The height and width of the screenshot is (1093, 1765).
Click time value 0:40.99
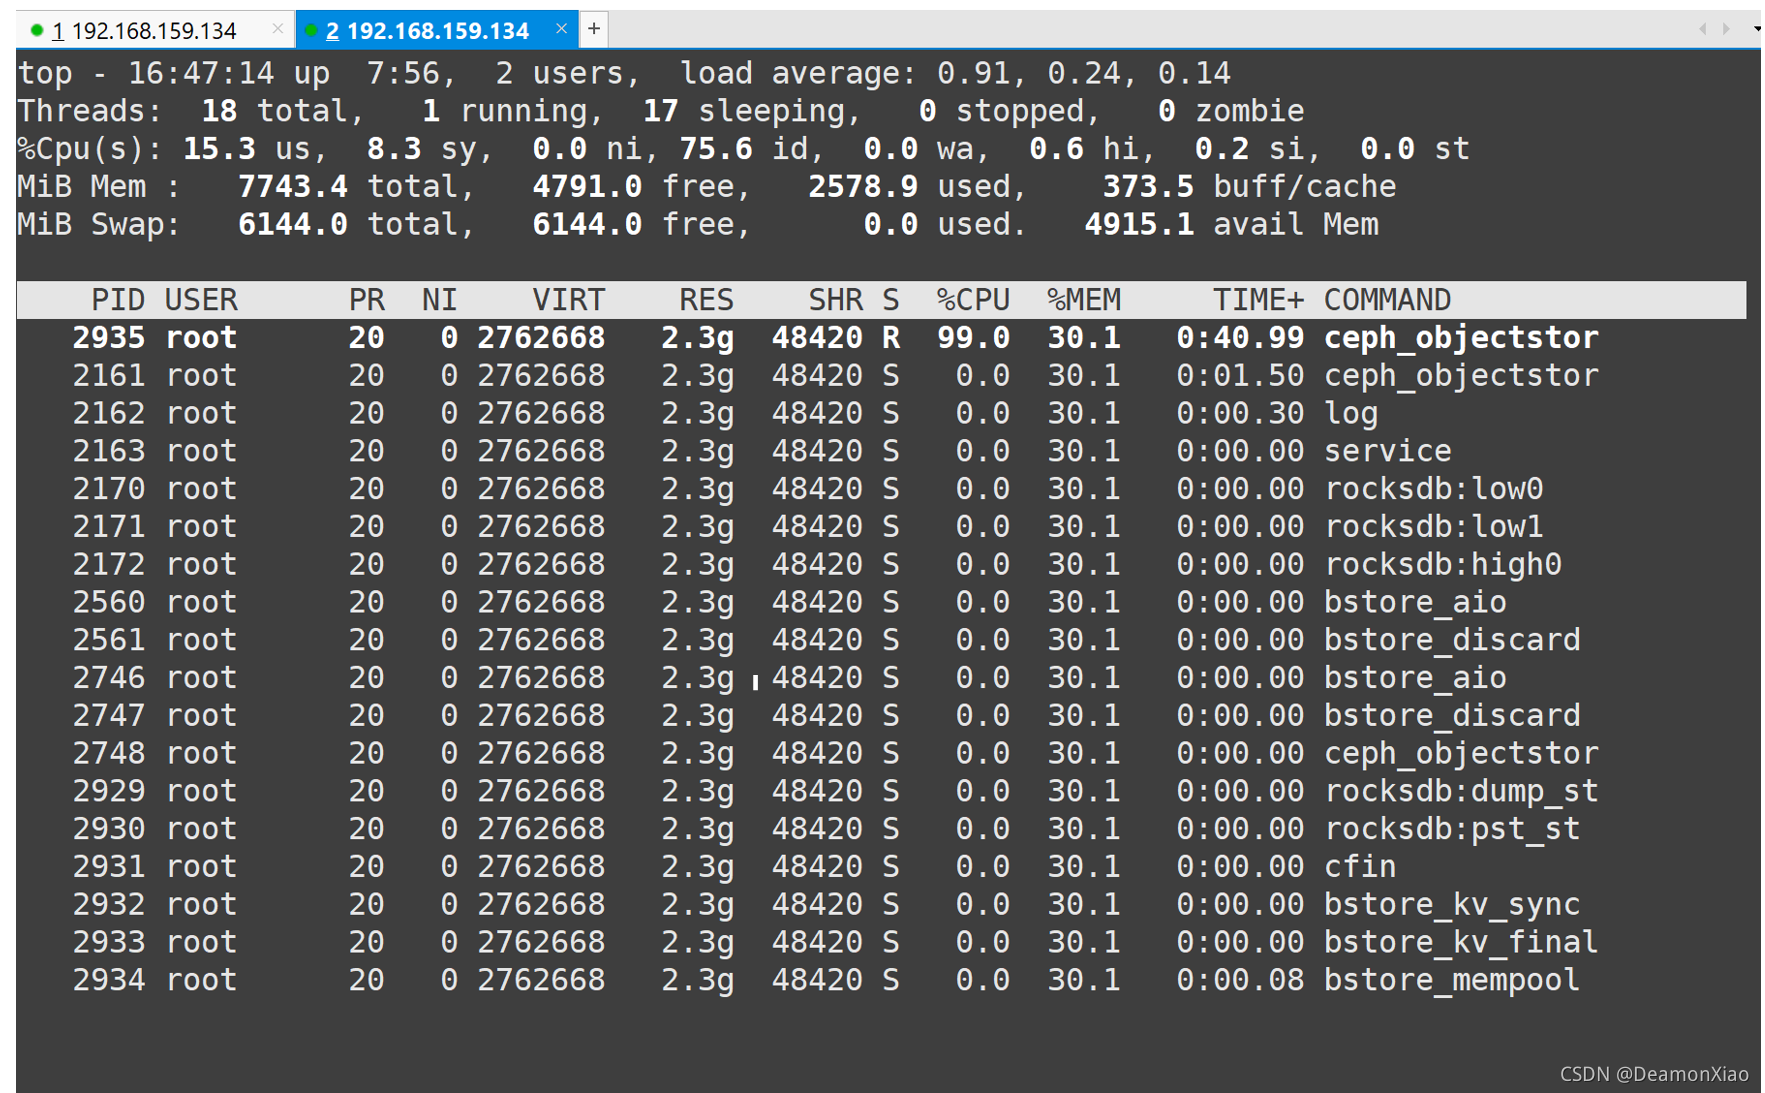click(1240, 338)
